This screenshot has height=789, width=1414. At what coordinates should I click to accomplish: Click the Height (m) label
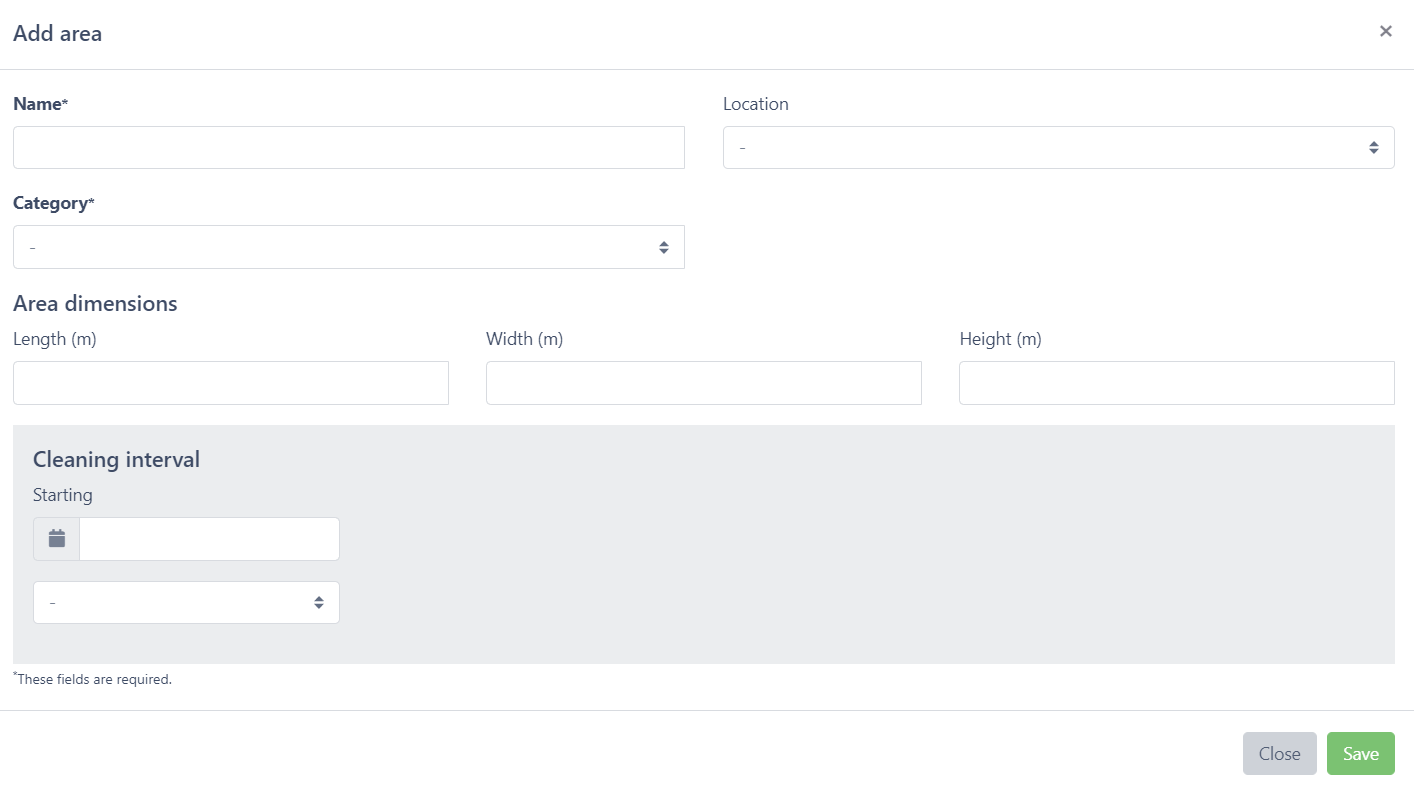pos(1000,339)
